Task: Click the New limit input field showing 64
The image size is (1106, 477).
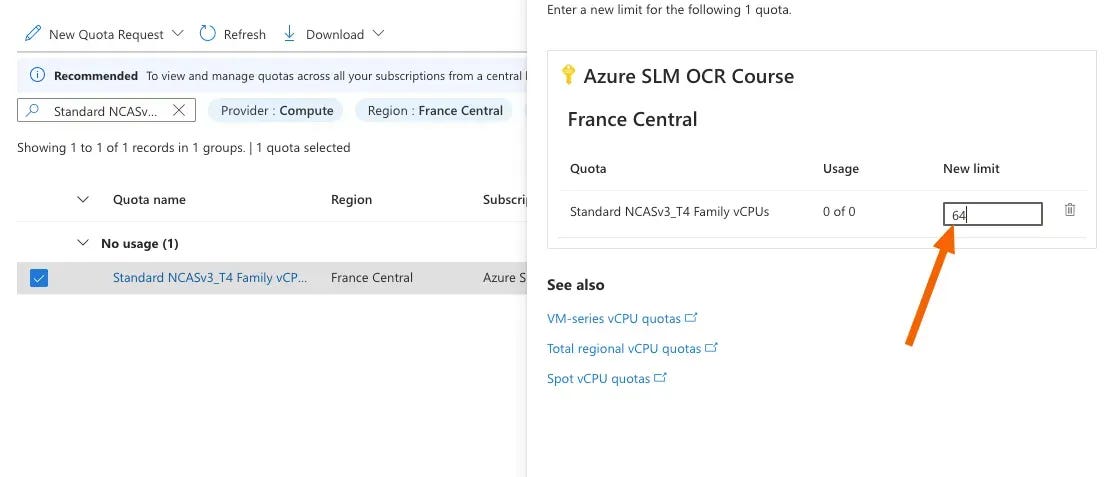Action: pyautogui.click(x=992, y=214)
